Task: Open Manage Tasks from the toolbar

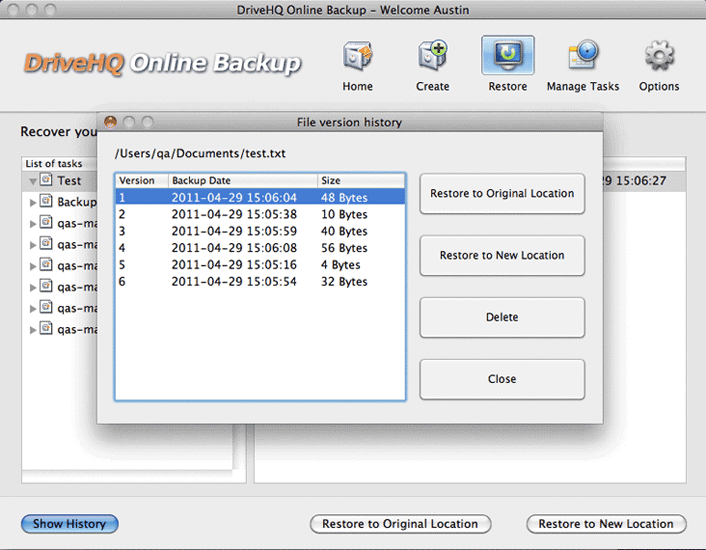Action: click(x=582, y=58)
